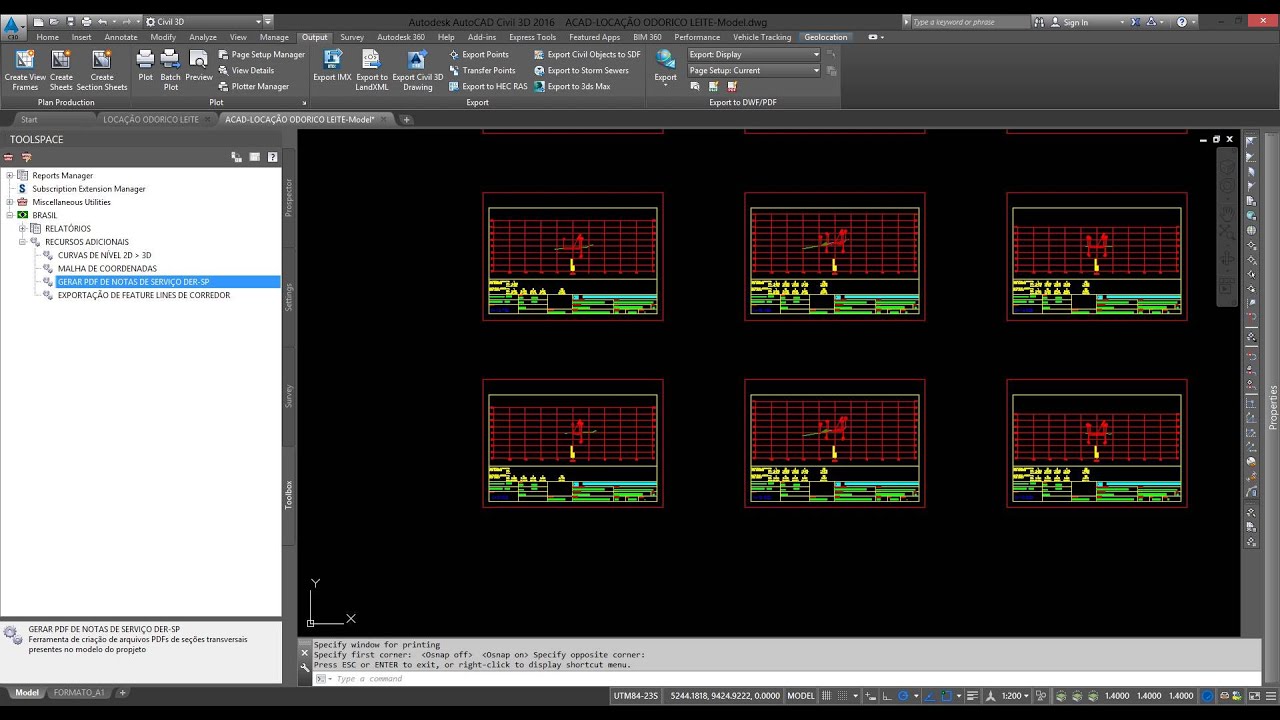Toggle isolate objects blue circle icon

(x=1207, y=696)
